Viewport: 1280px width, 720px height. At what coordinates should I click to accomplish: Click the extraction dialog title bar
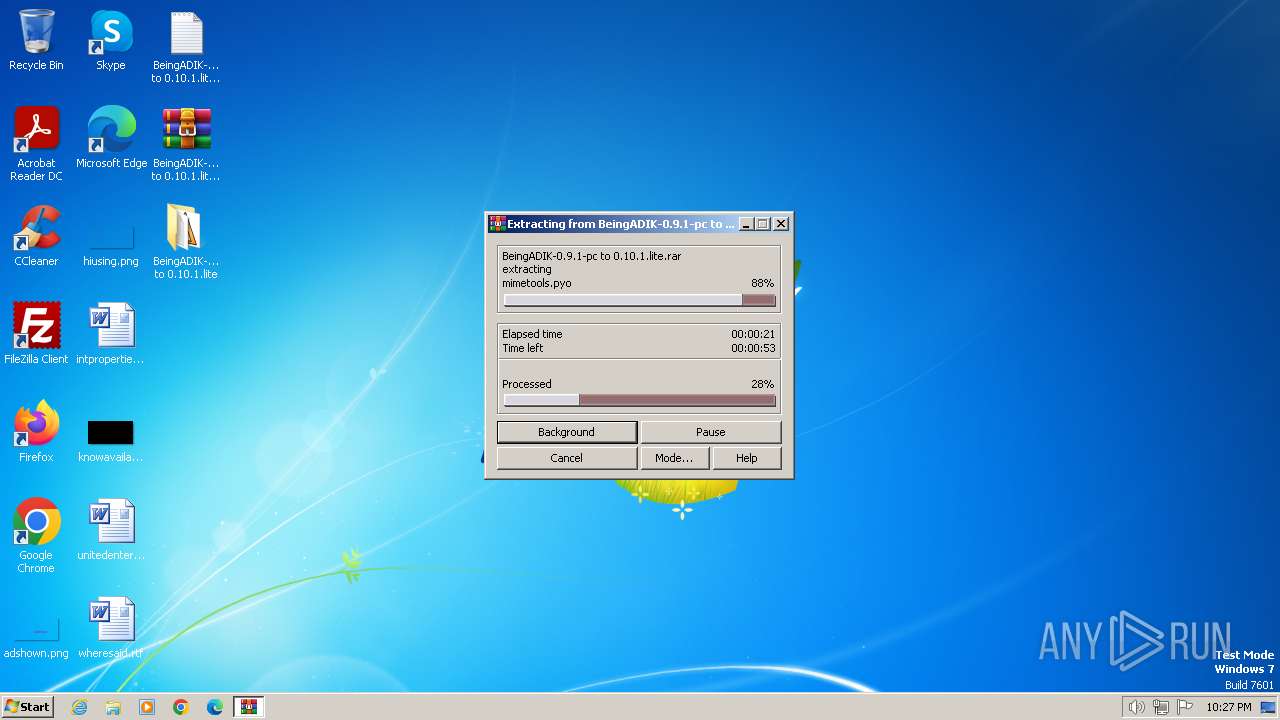click(620, 224)
